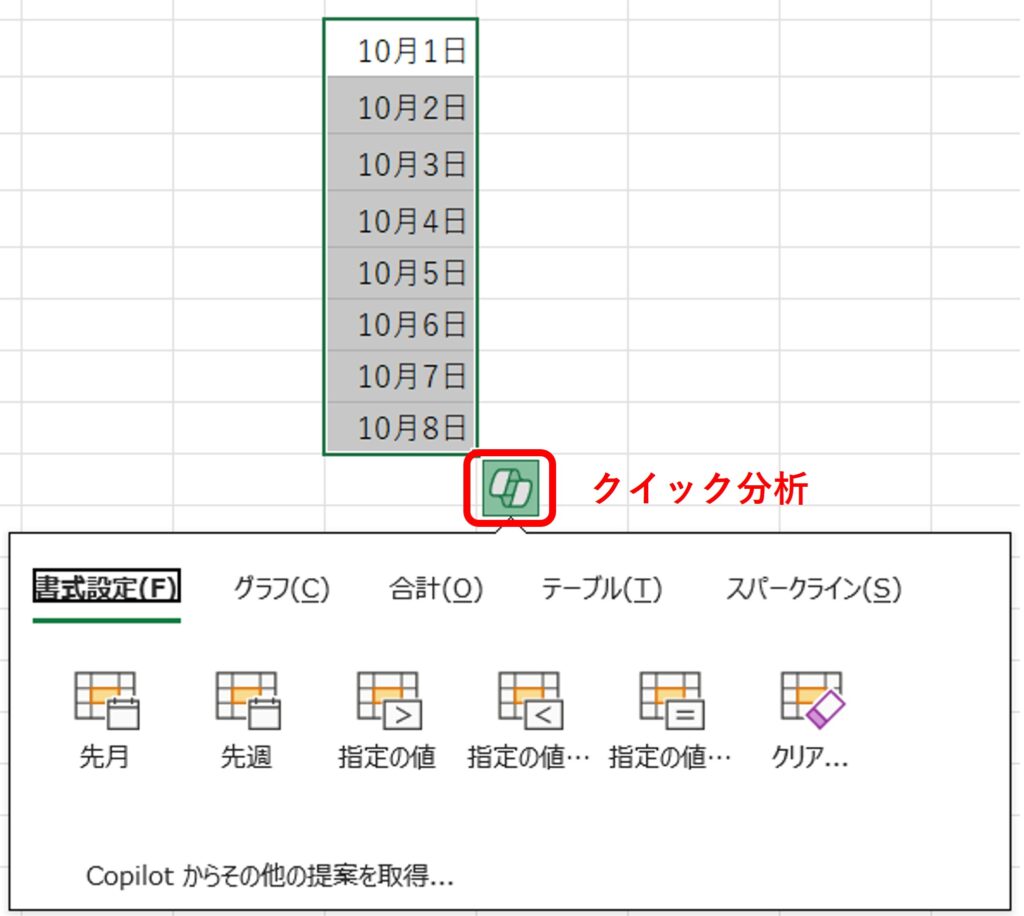Go to the テーブル(T) tab

click(x=601, y=589)
